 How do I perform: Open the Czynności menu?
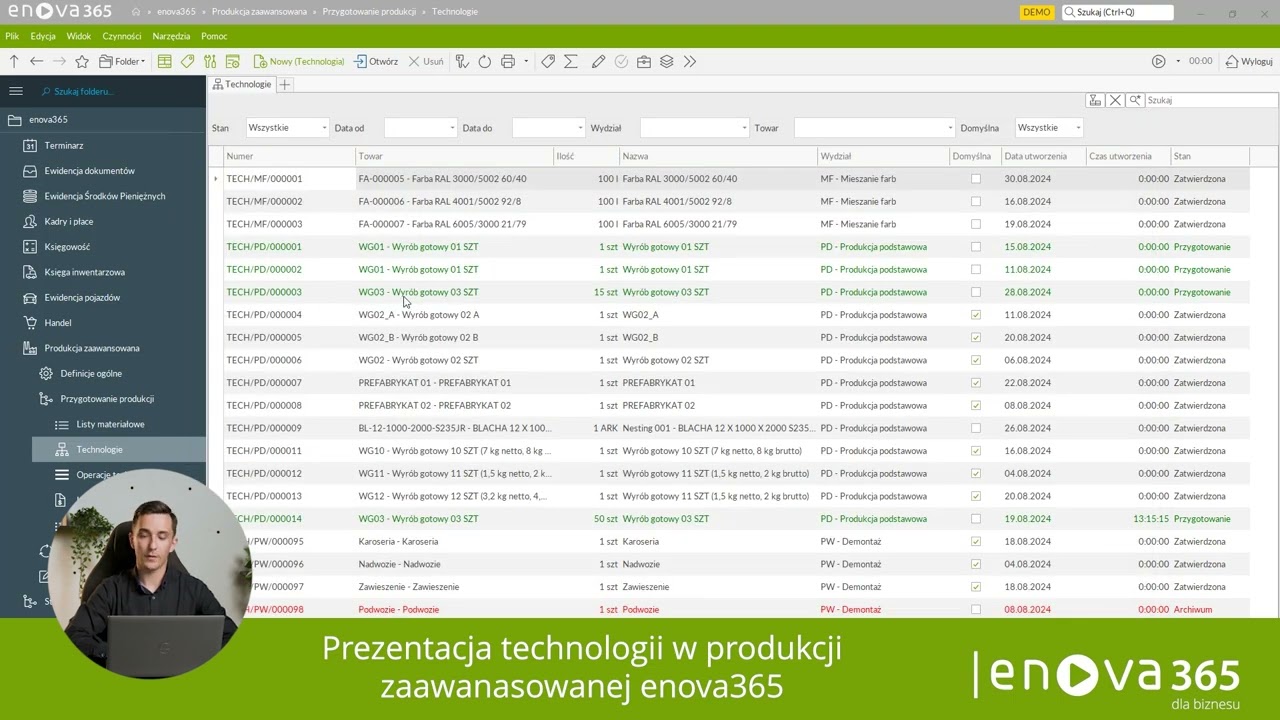click(x=122, y=36)
